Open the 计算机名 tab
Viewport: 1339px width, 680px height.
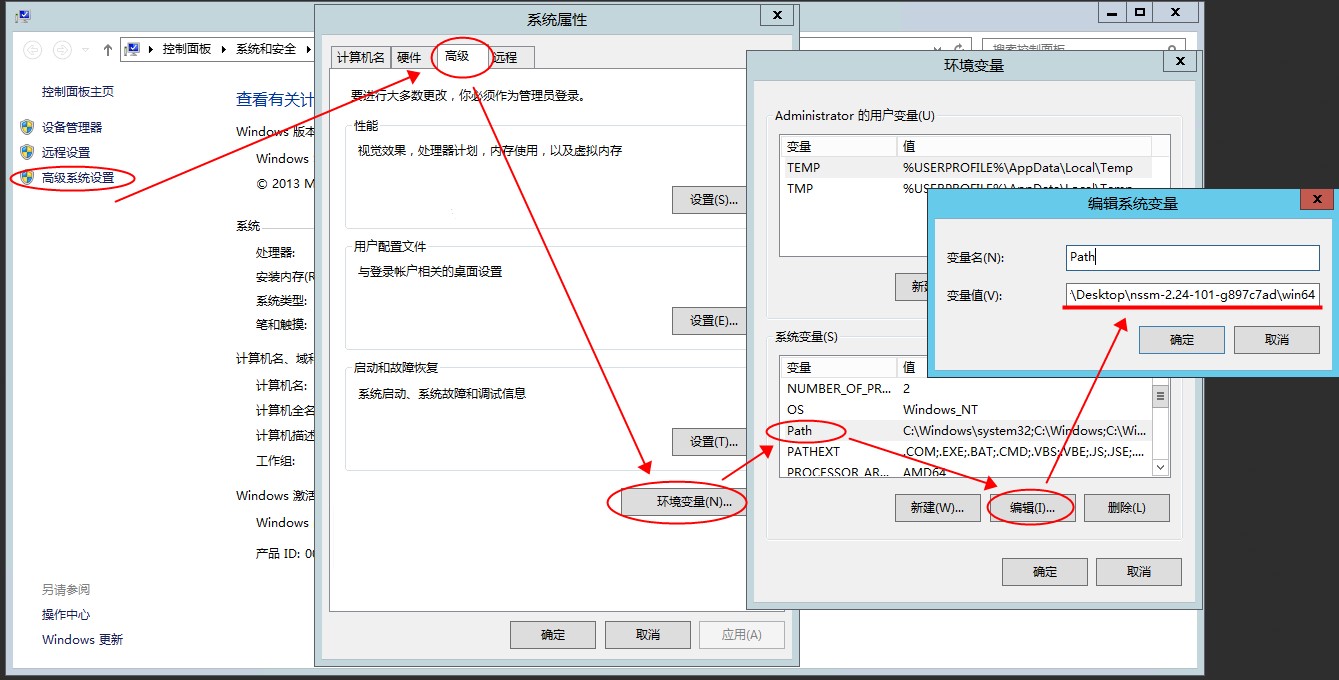pyautogui.click(x=360, y=58)
